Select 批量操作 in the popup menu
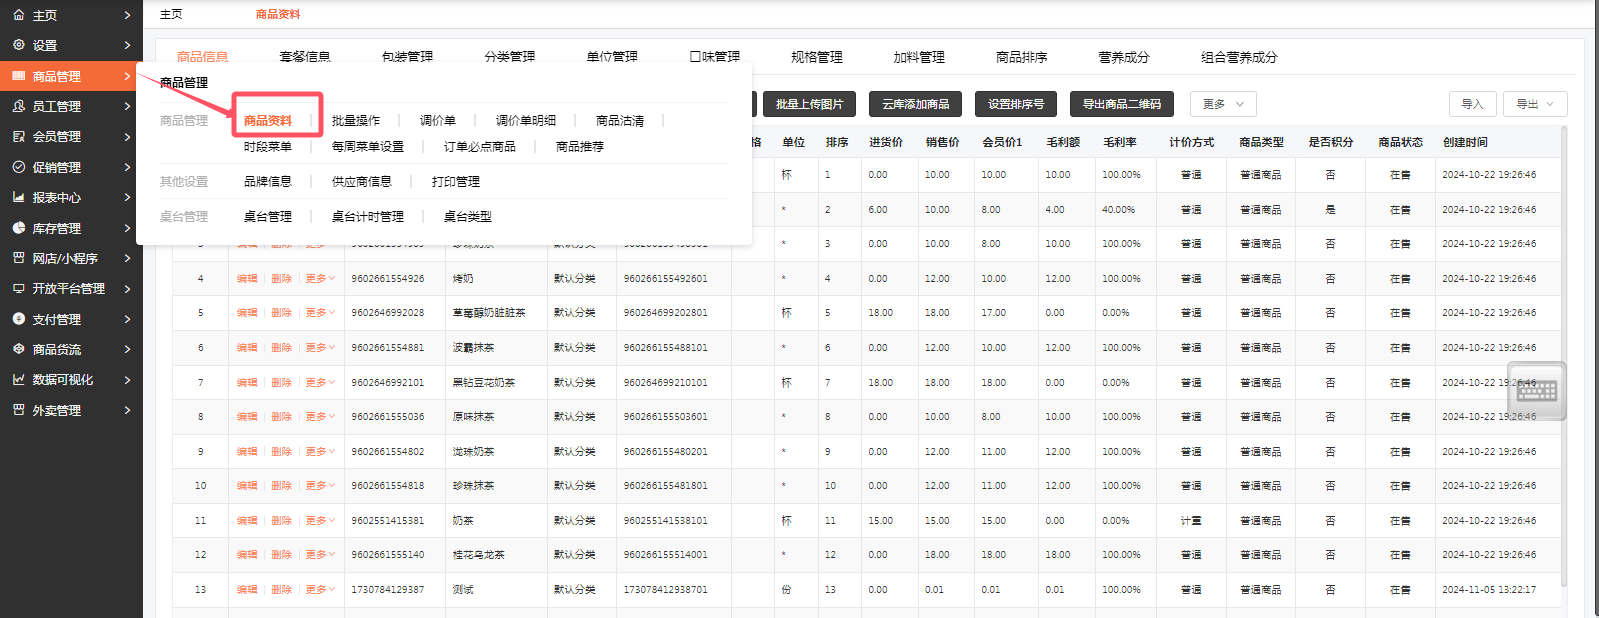The width and height of the screenshot is (1599, 618). (355, 120)
